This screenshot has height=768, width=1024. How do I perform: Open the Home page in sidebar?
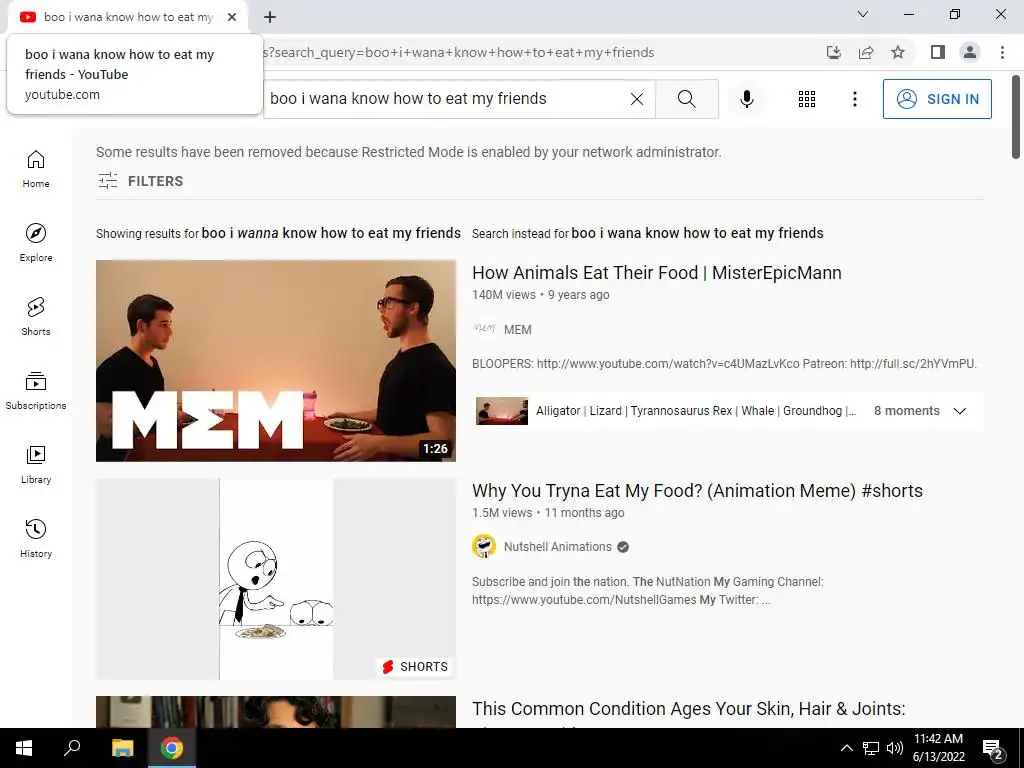36,168
